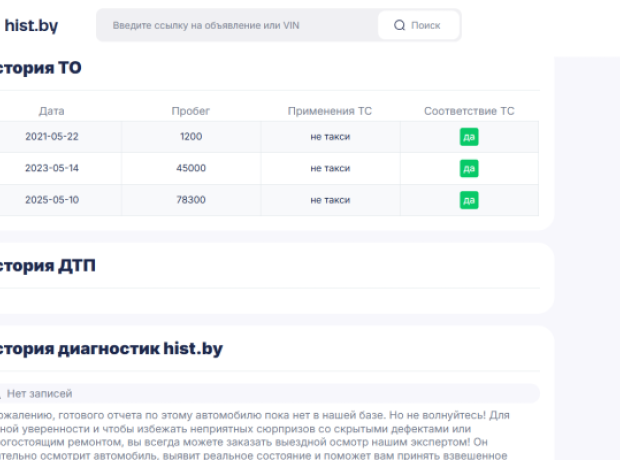Viewport: 620px width, 460px height.
Task: Click the magnifier icon in search button
Action: tap(400, 26)
